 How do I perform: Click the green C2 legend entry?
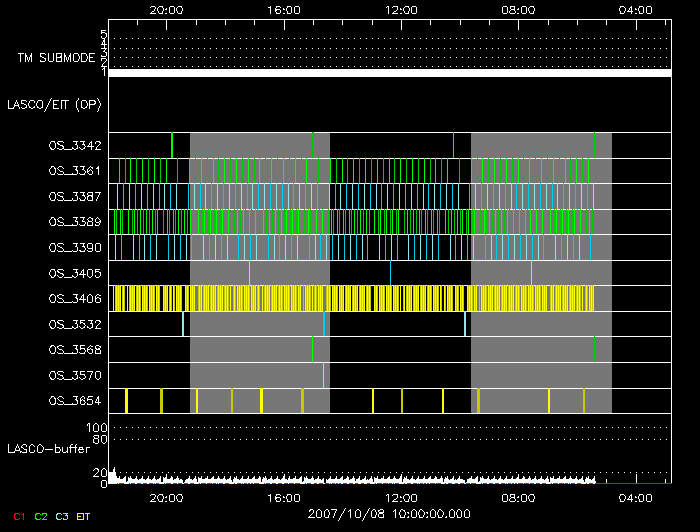pos(41,516)
